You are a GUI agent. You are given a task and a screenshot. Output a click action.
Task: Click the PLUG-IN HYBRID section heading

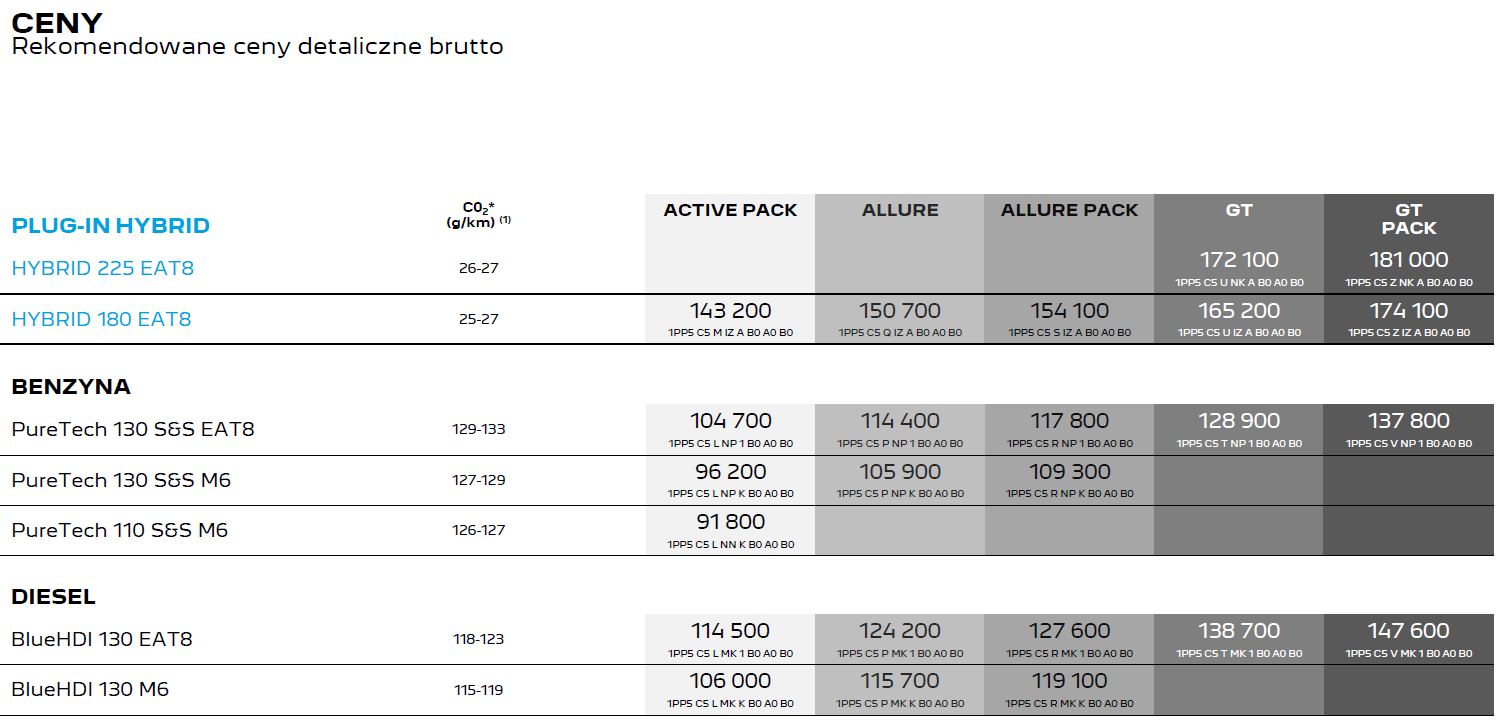pos(111,226)
